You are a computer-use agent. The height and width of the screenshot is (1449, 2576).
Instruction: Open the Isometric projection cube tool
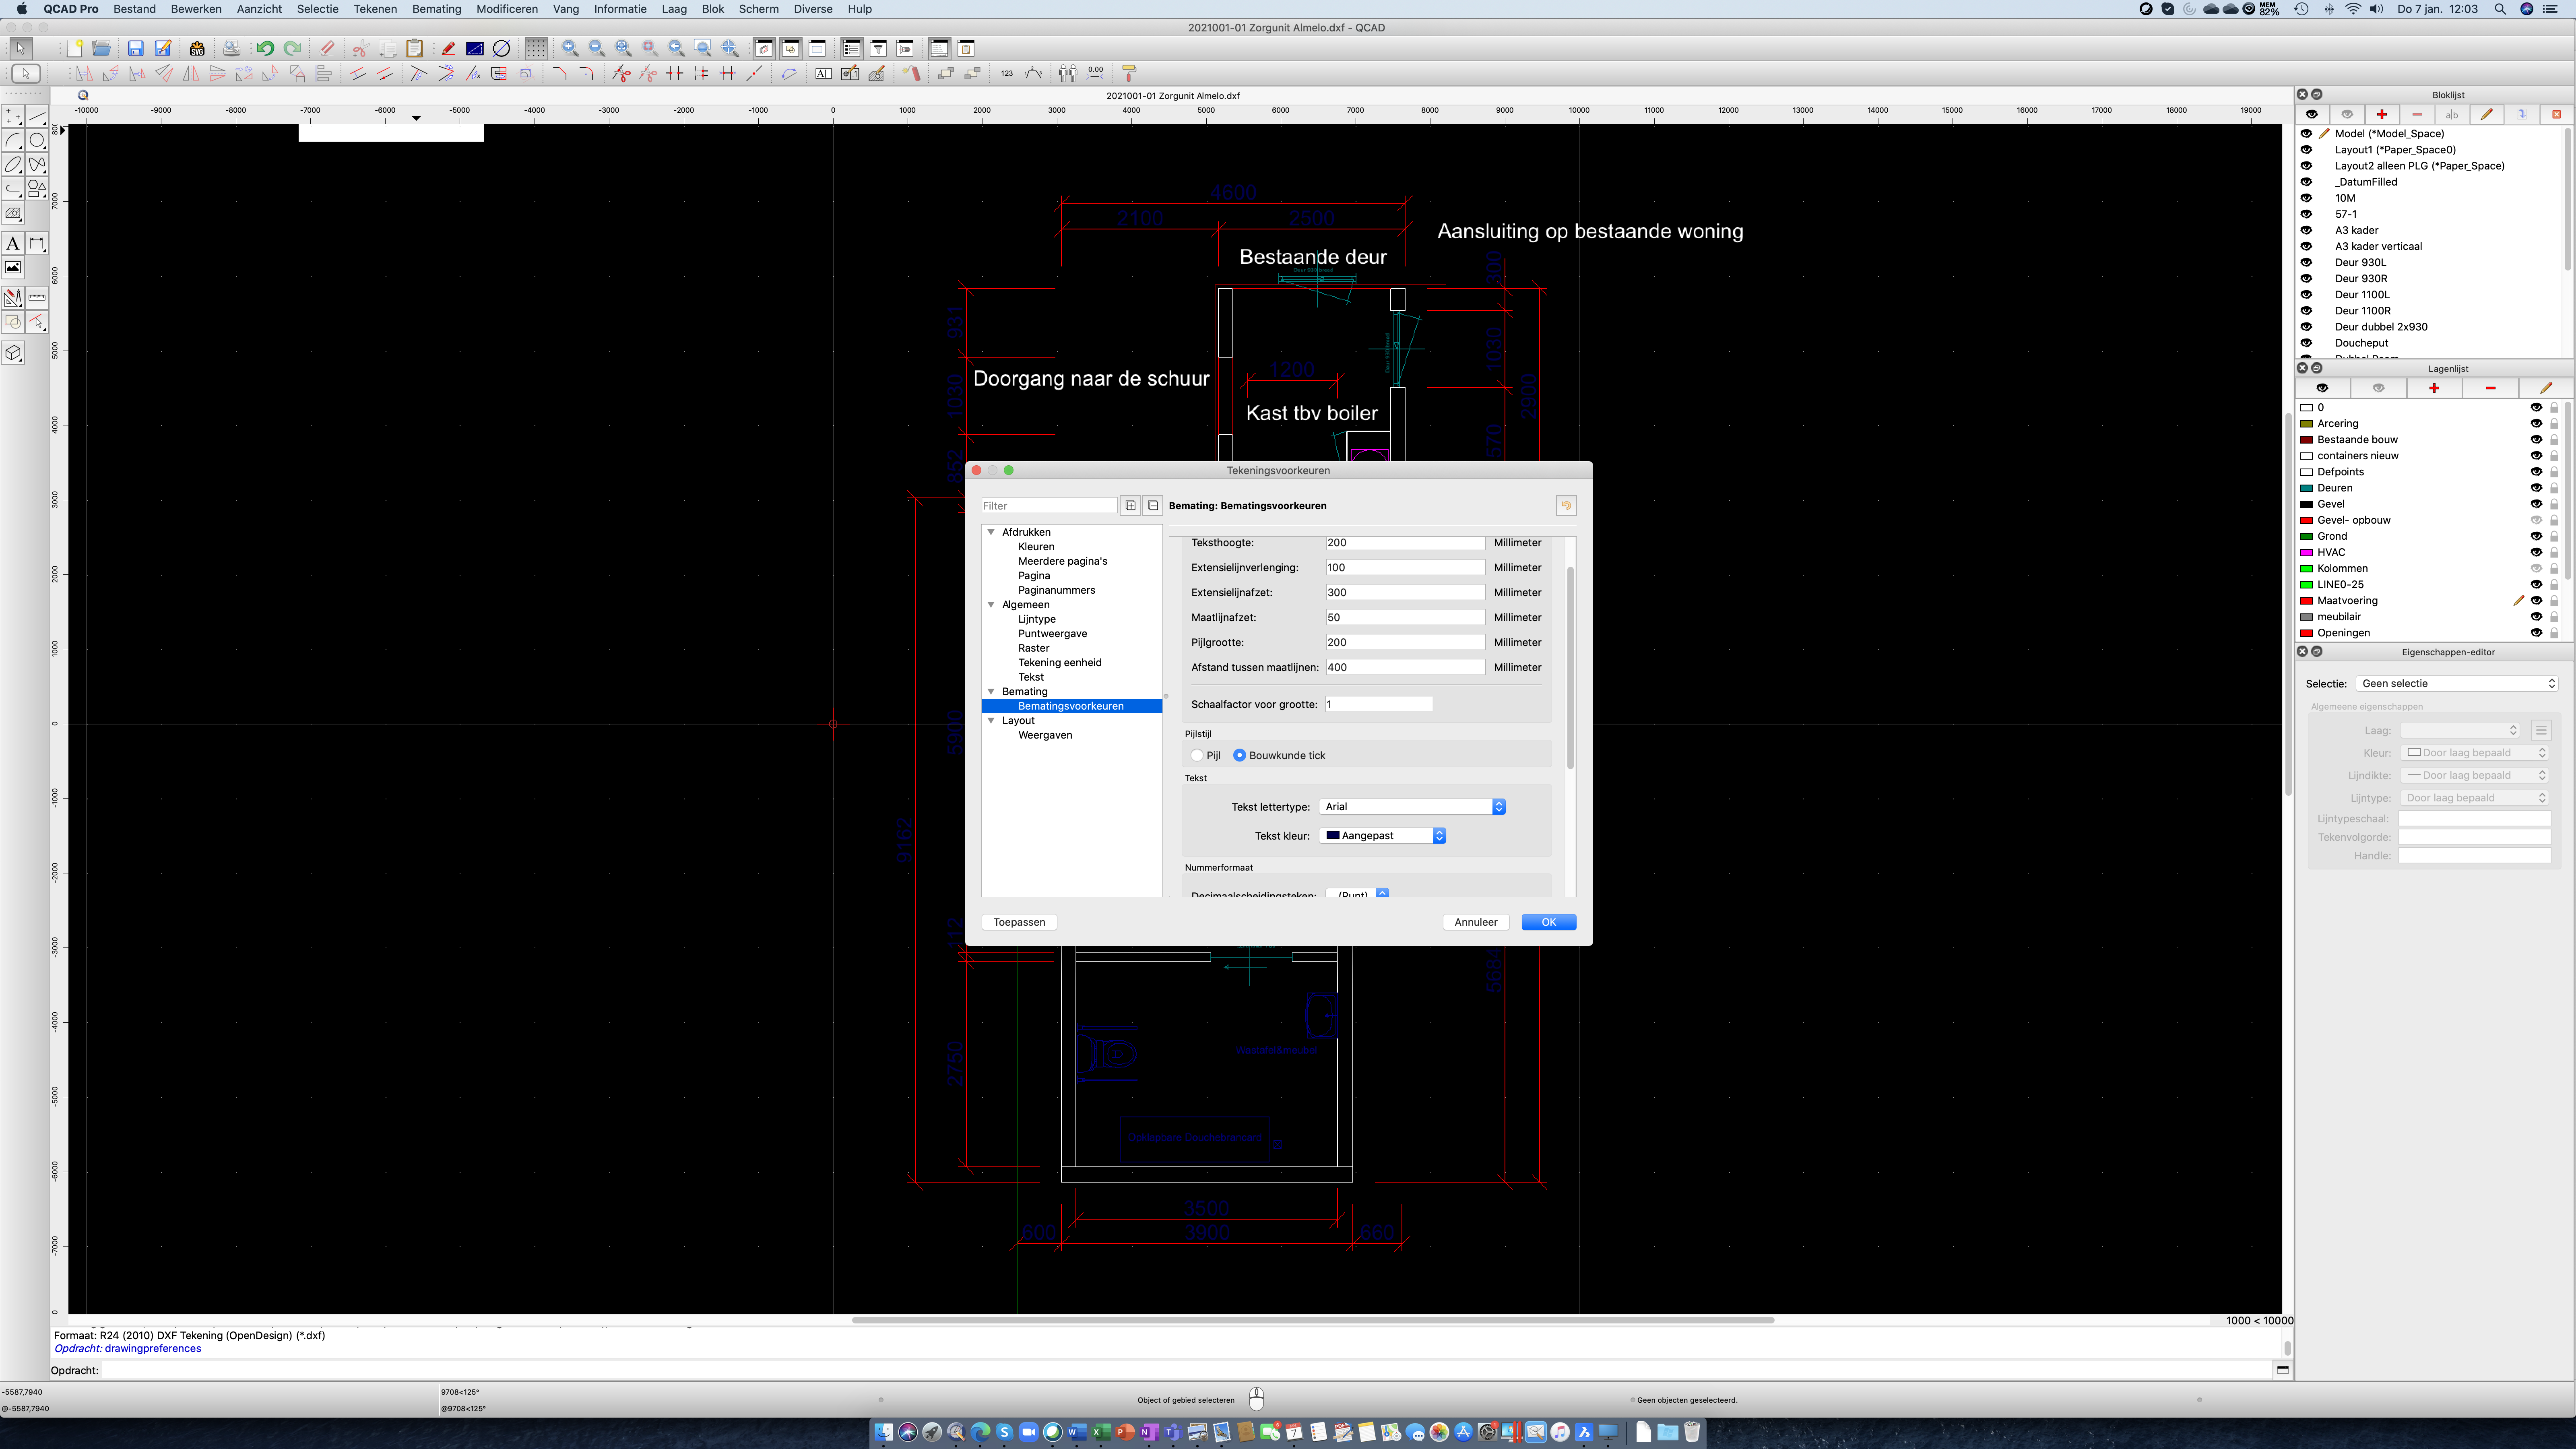tap(13, 353)
